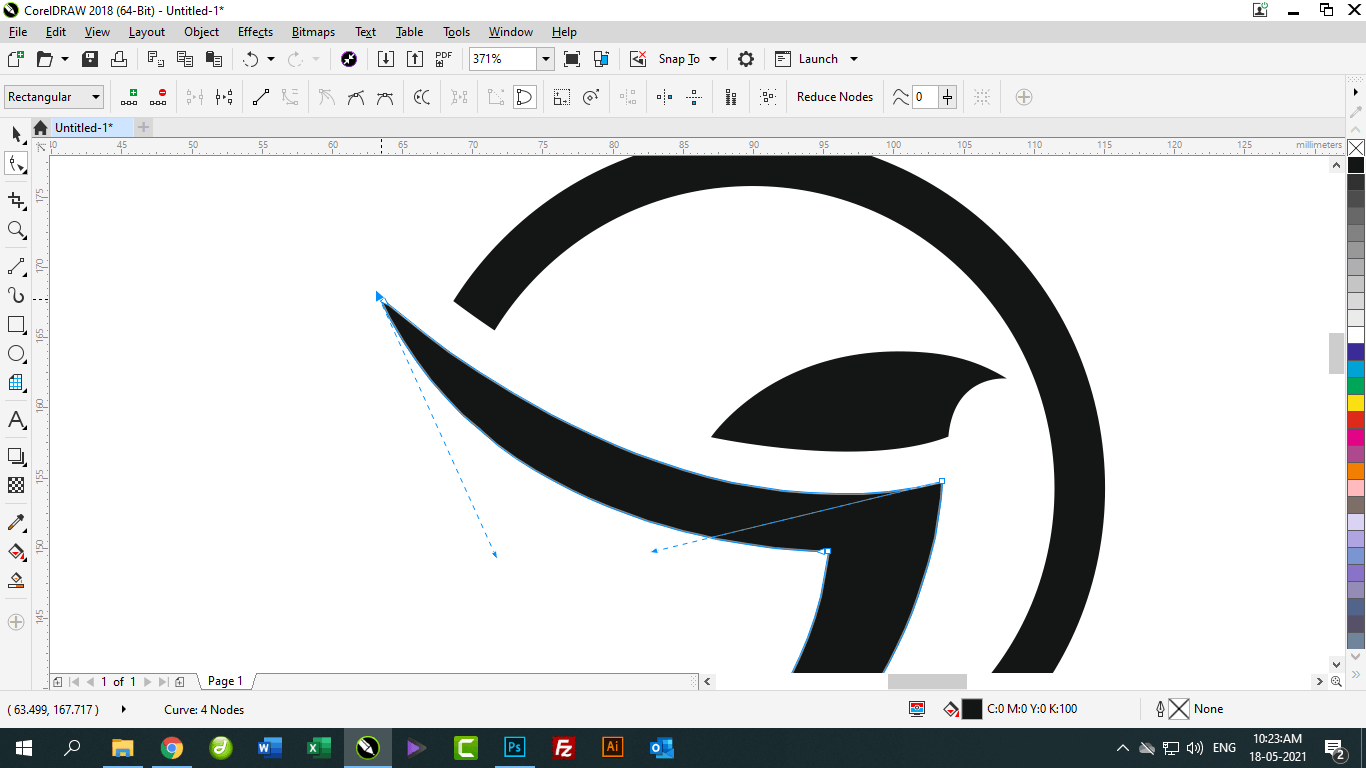
Task: Select the Drop Shadow tool
Action: tap(16, 456)
